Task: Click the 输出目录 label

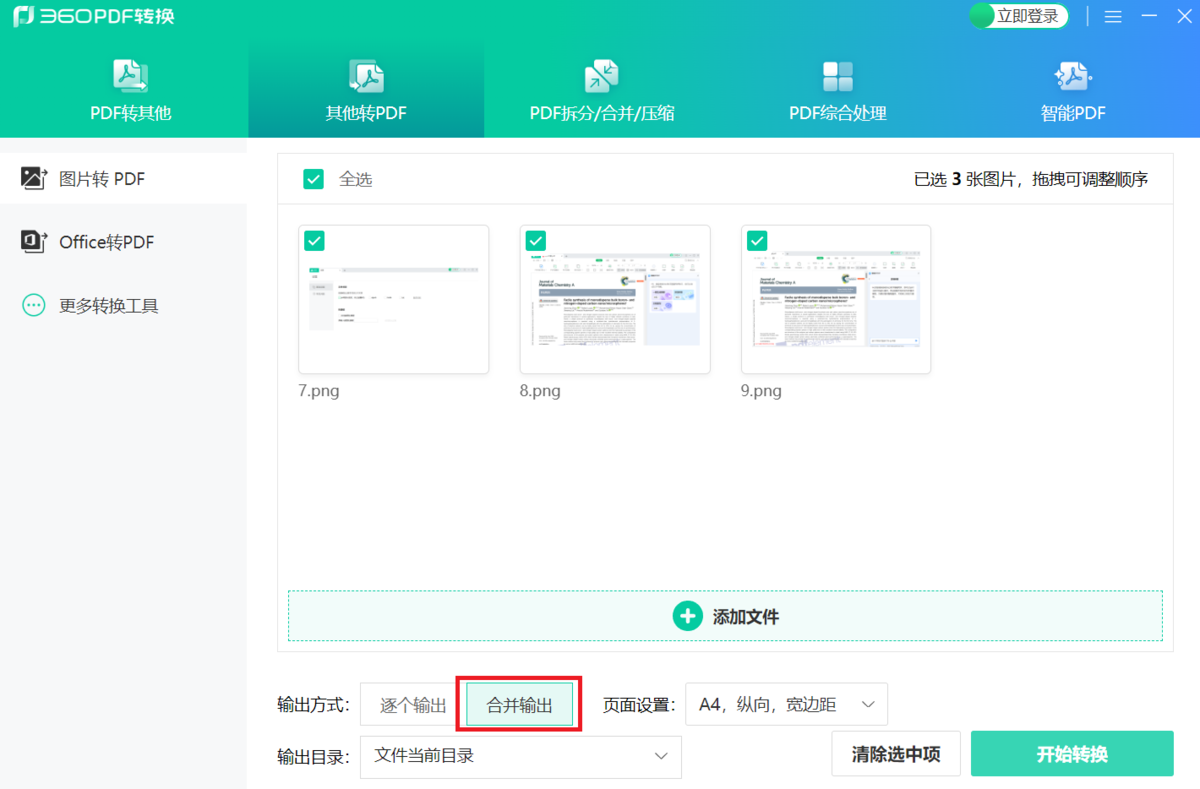Action: coord(313,757)
